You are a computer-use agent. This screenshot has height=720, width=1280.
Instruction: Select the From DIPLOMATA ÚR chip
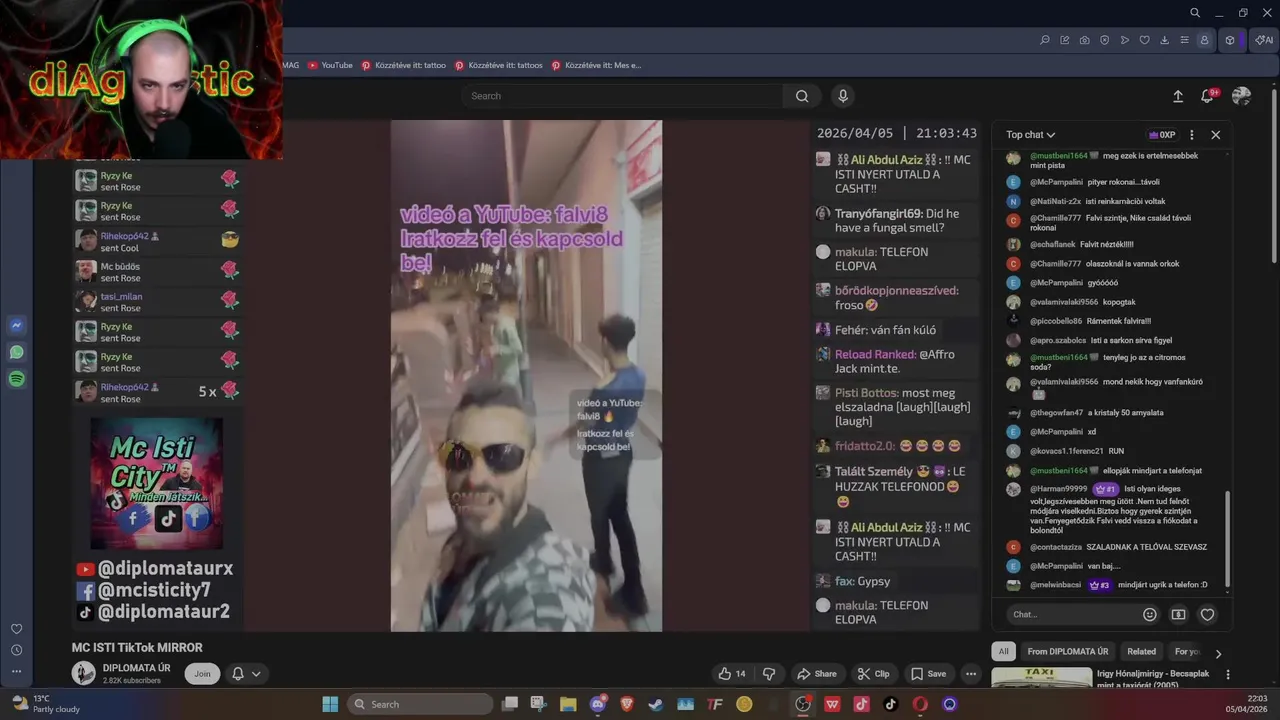(x=1068, y=651)
